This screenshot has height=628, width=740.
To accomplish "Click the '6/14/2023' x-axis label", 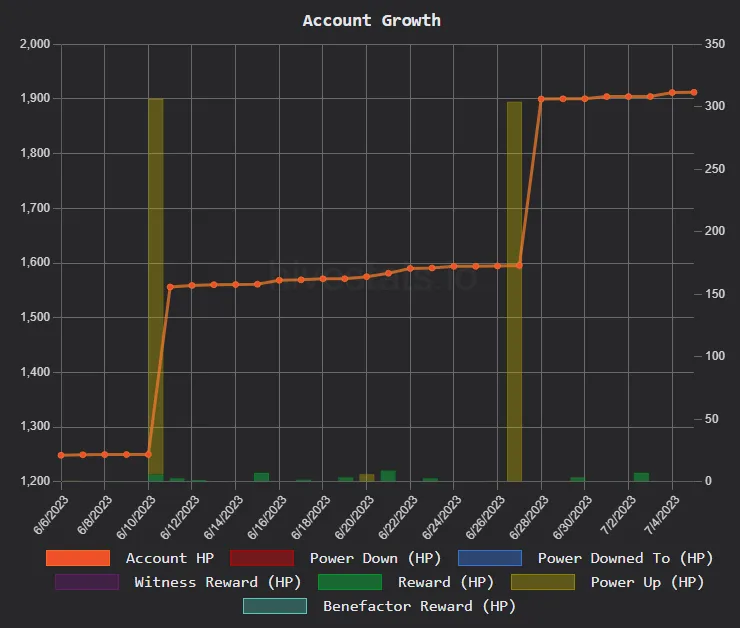I will click(x=223, y=517).
